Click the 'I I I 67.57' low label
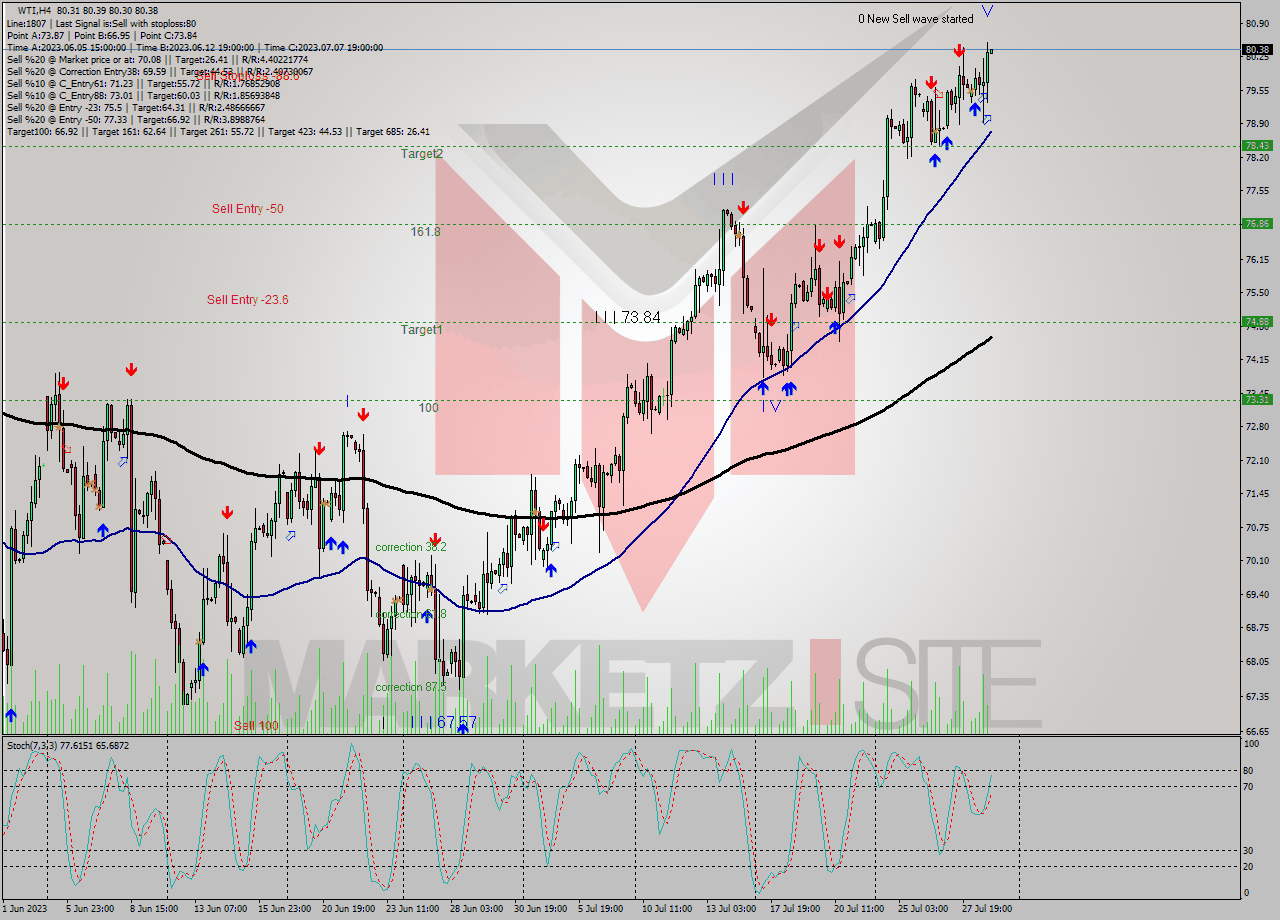Image resolution: width=1280 pixels, height=920 pixels. [x=443, y=722]
